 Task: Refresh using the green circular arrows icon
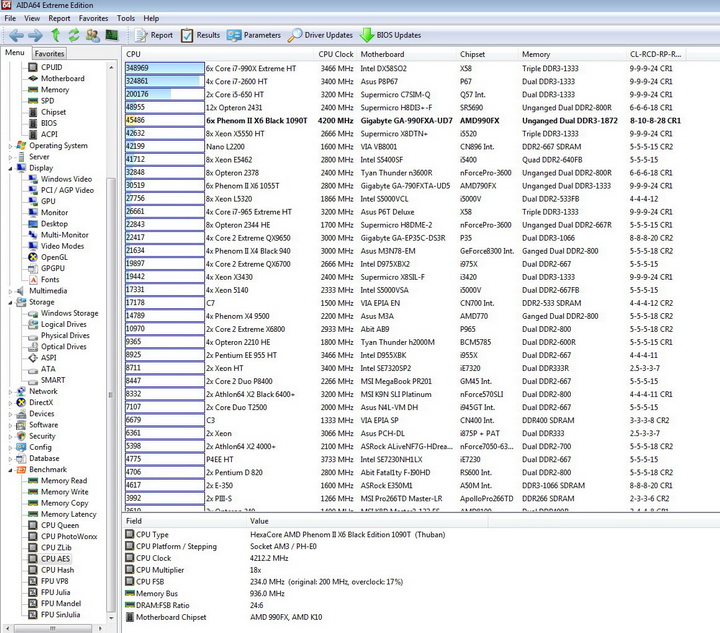73,35
